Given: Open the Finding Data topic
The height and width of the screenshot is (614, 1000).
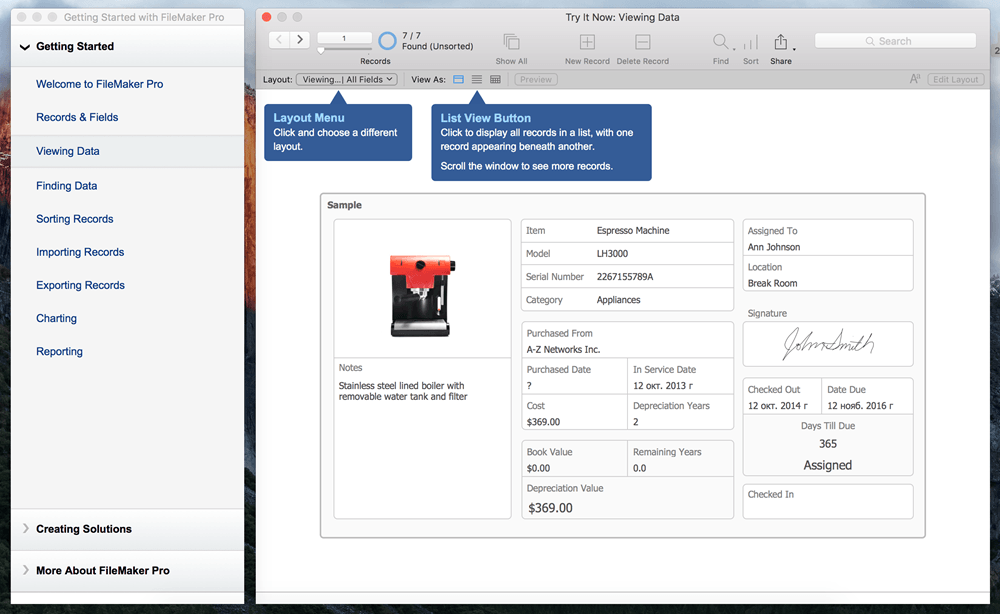Looking at the screenshot, I should tap(66, 186).
